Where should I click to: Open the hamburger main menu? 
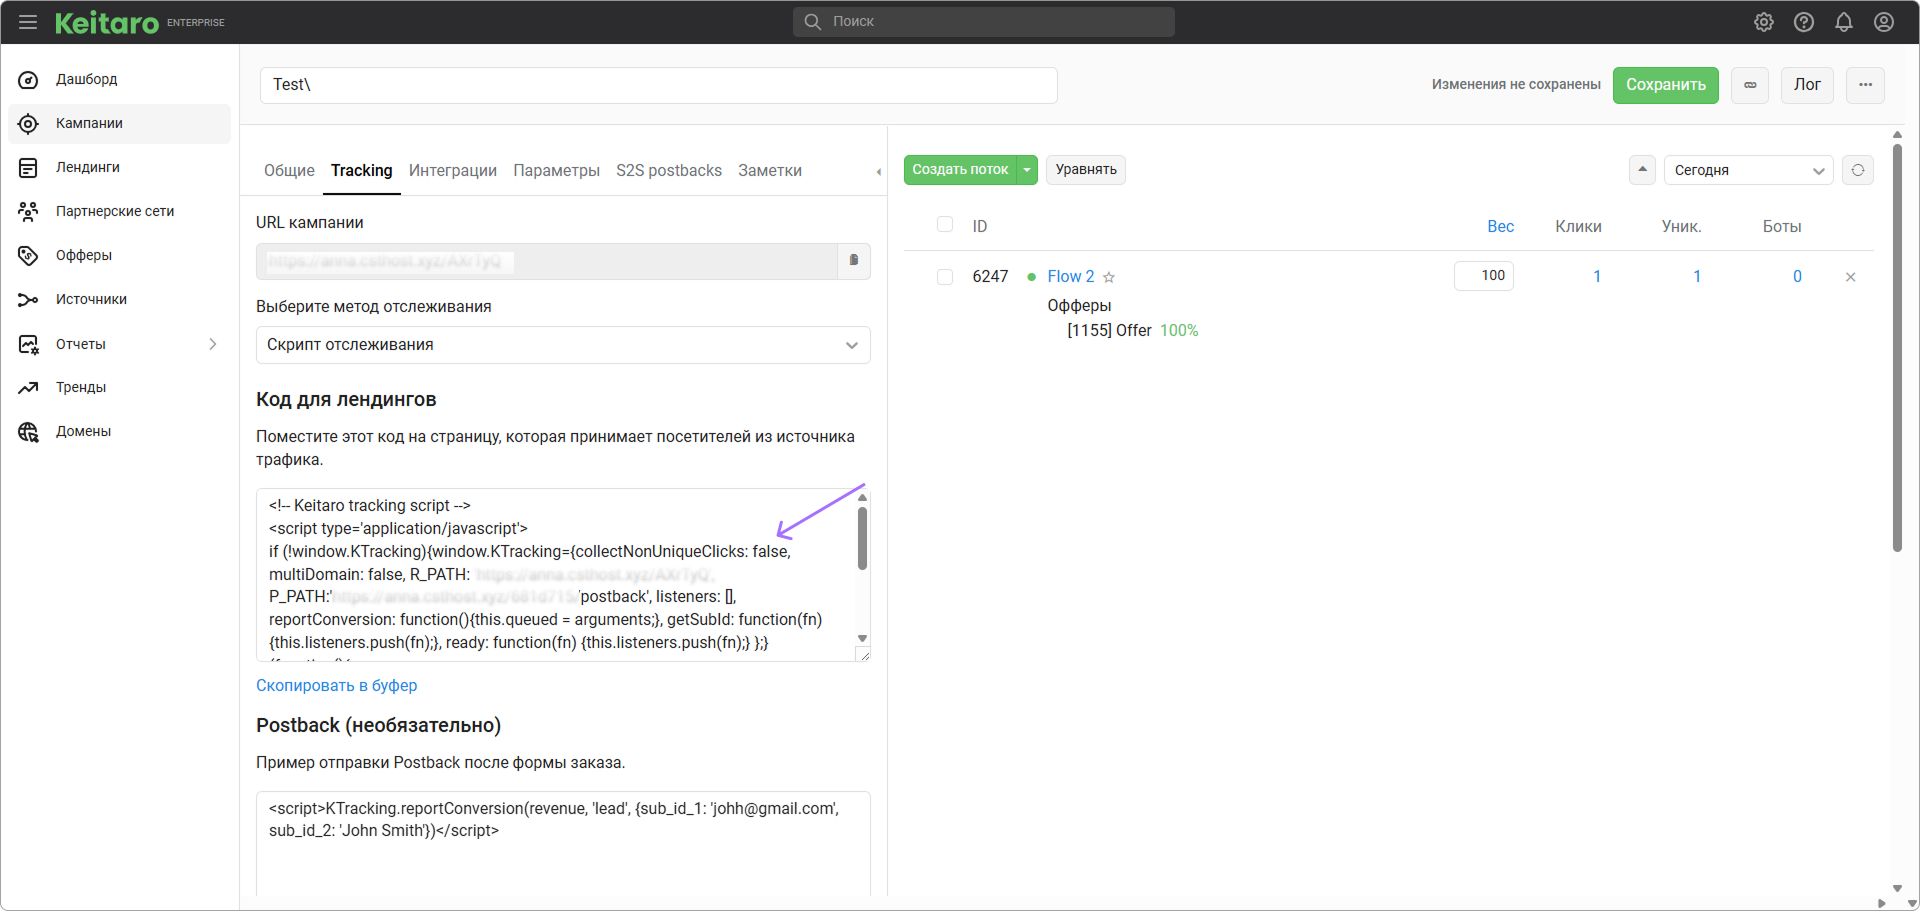coord(28,22)
